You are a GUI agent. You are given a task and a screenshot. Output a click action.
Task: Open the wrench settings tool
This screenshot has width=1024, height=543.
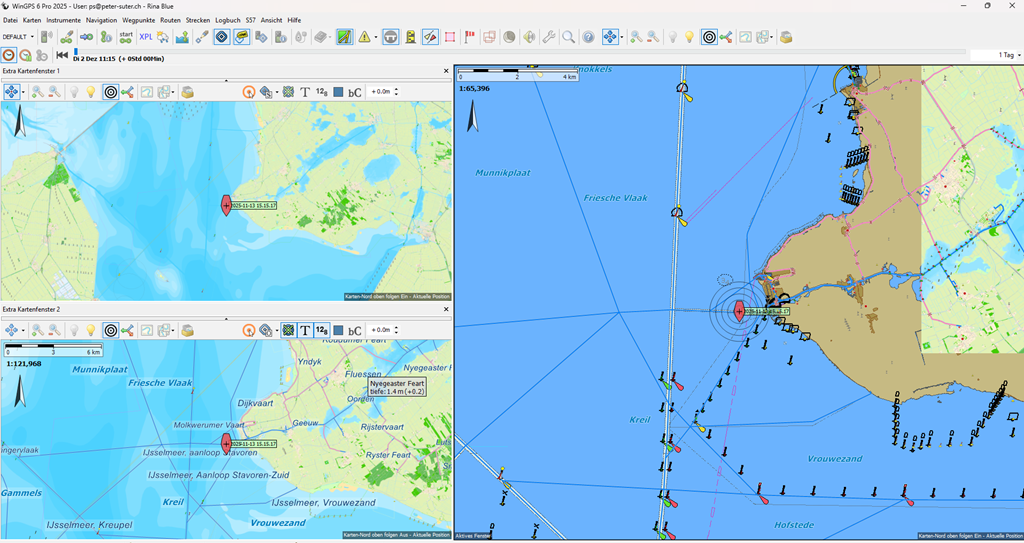pos(548,37)
